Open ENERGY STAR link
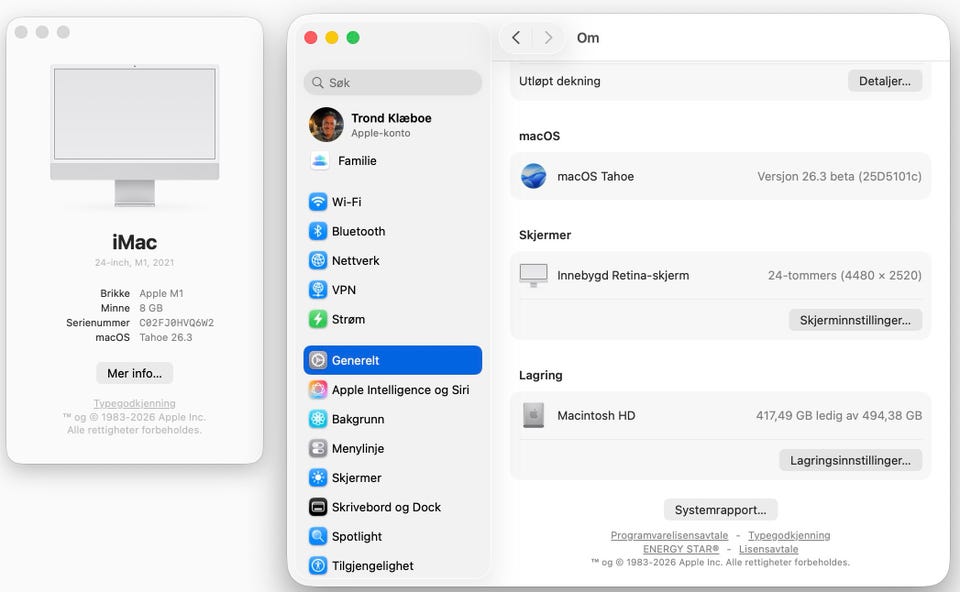The width and height of the screenshot is (960, 592). 681,549
